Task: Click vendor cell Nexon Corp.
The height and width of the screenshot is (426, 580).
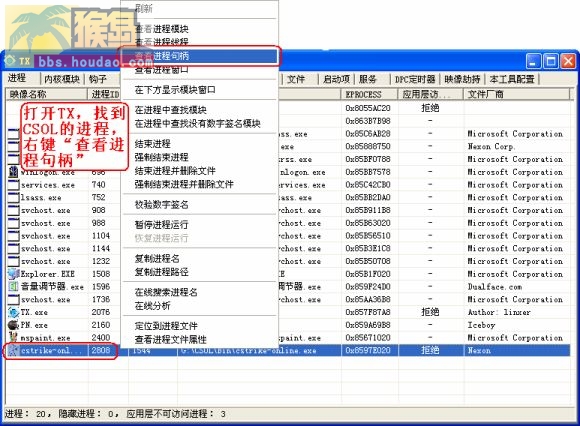Action: [x=491, y=146]
